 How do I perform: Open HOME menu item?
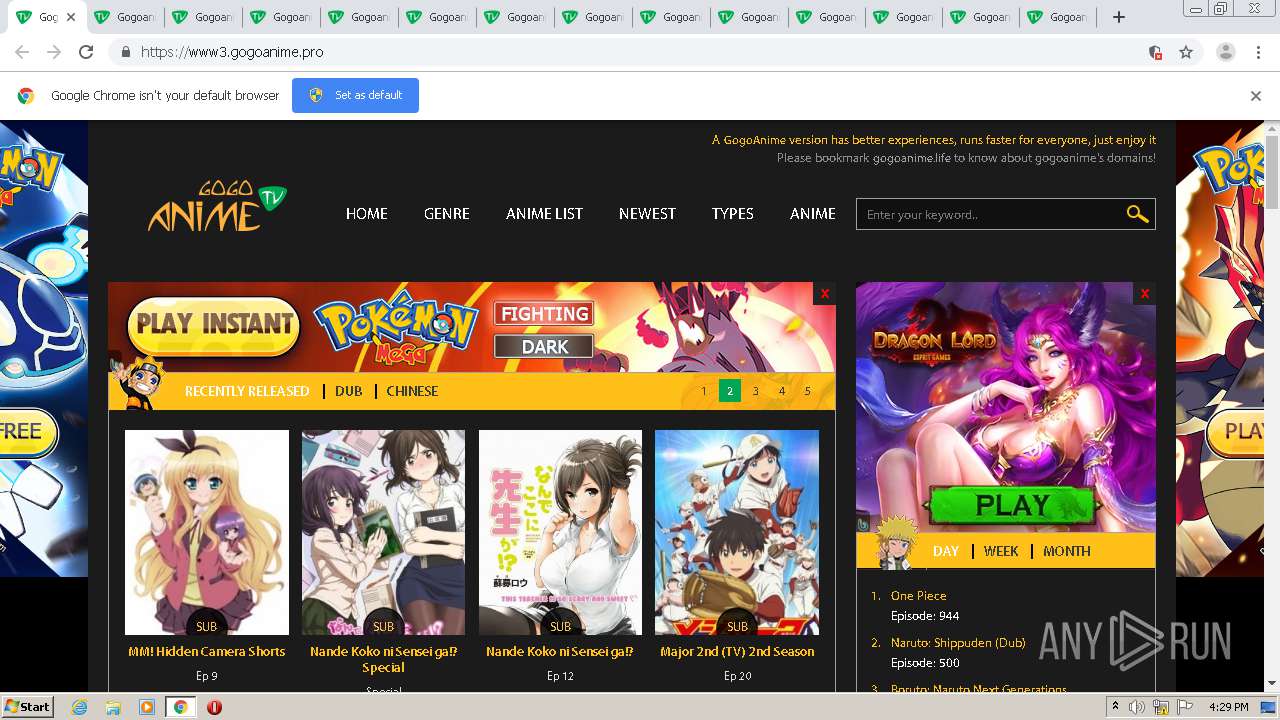pos(366,214)
